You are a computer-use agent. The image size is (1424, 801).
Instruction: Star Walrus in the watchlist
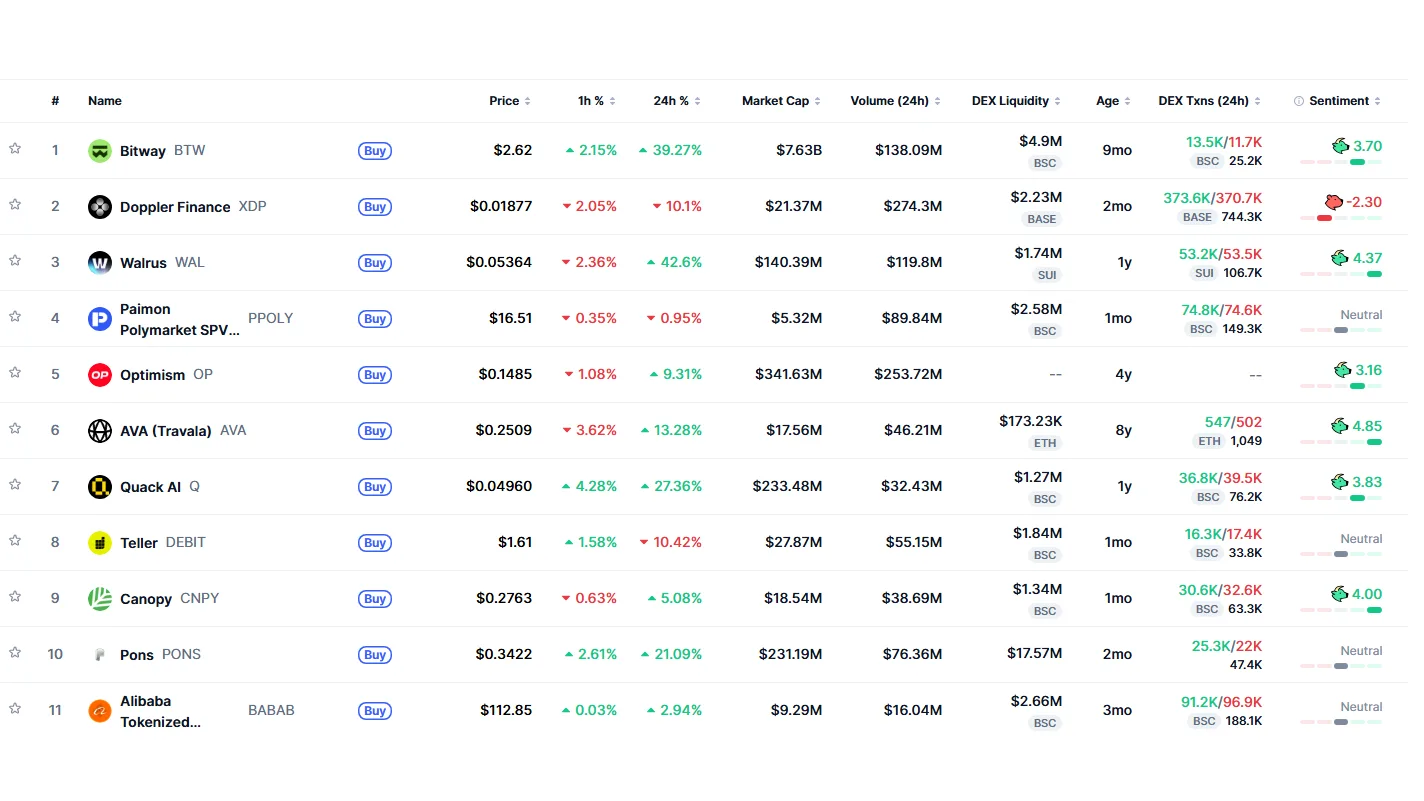pos(15,260)
